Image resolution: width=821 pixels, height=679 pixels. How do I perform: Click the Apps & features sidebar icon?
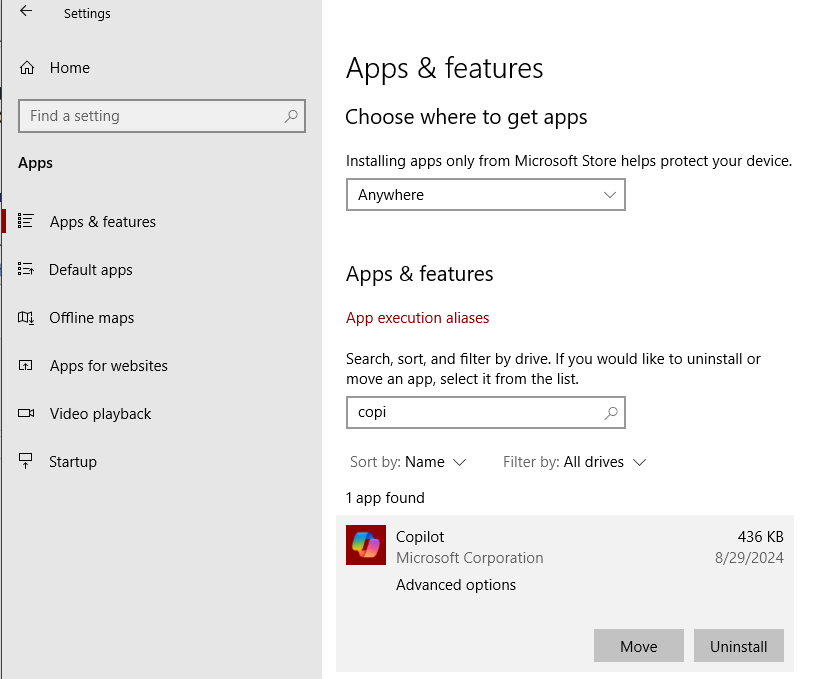[x=26, y=221]
